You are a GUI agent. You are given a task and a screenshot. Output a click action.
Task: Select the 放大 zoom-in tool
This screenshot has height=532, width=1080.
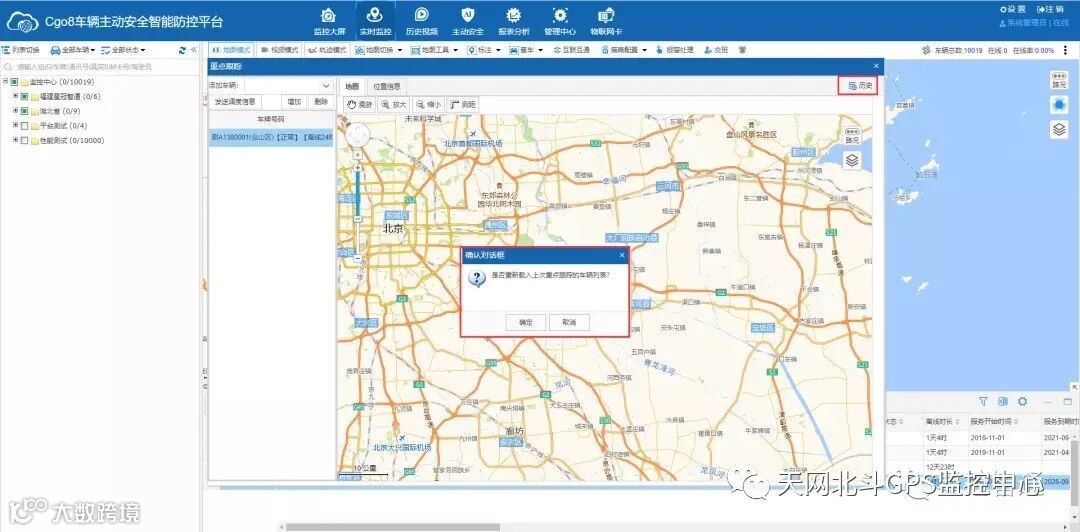[393, 105]
